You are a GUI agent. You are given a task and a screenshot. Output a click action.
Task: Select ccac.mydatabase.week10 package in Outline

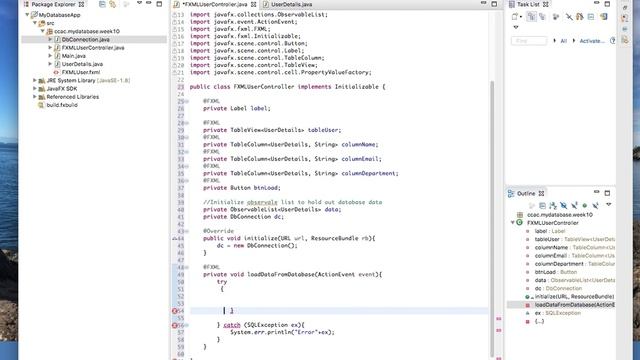pos(559,215)
